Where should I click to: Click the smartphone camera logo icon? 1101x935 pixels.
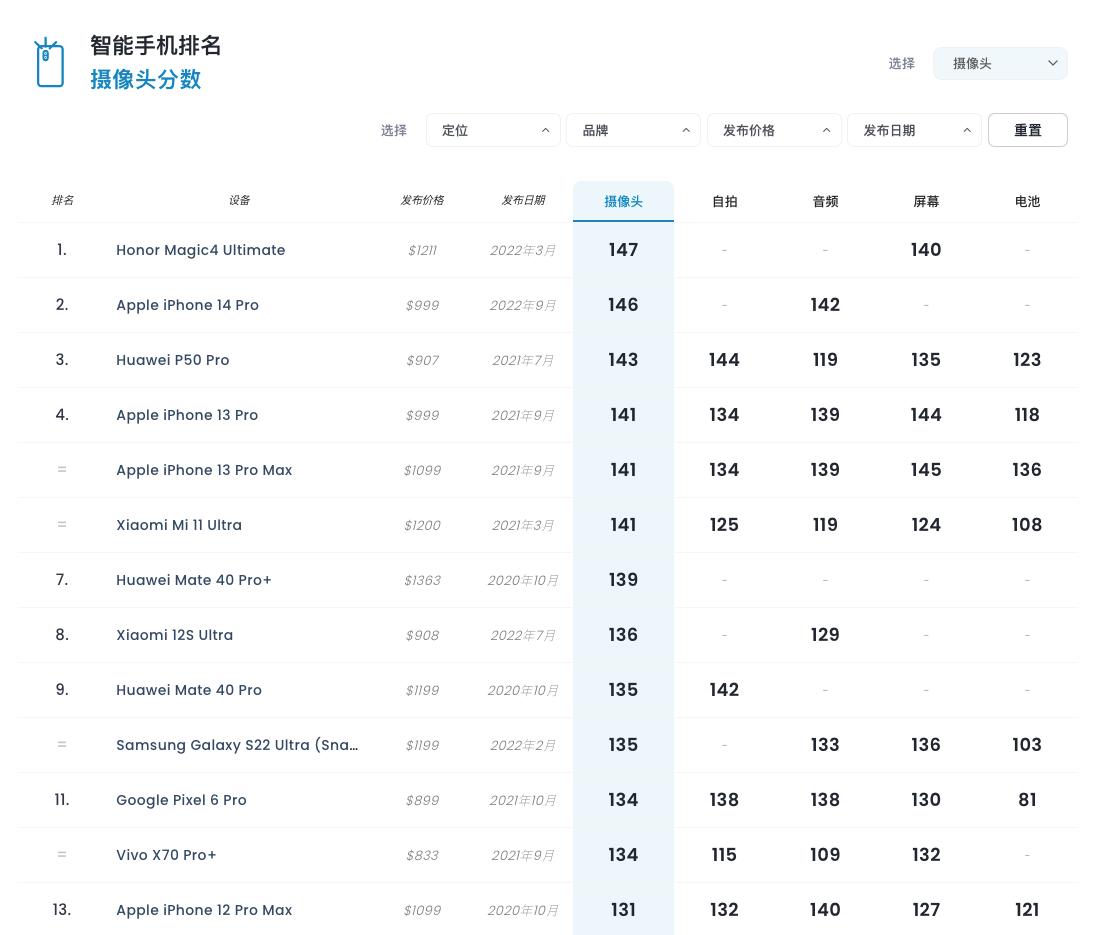point(49,63)
